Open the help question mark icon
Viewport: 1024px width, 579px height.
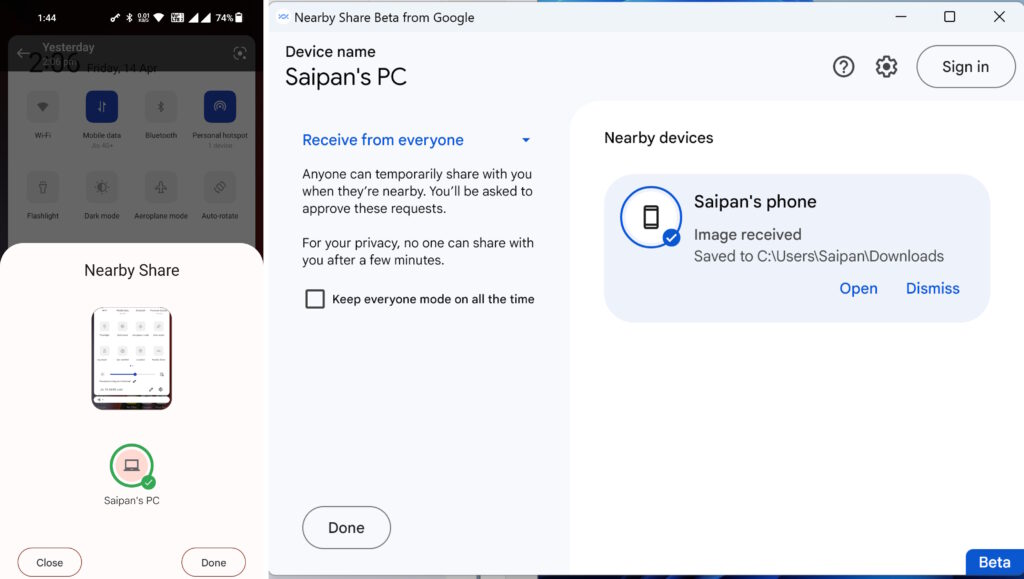point(843,67)
